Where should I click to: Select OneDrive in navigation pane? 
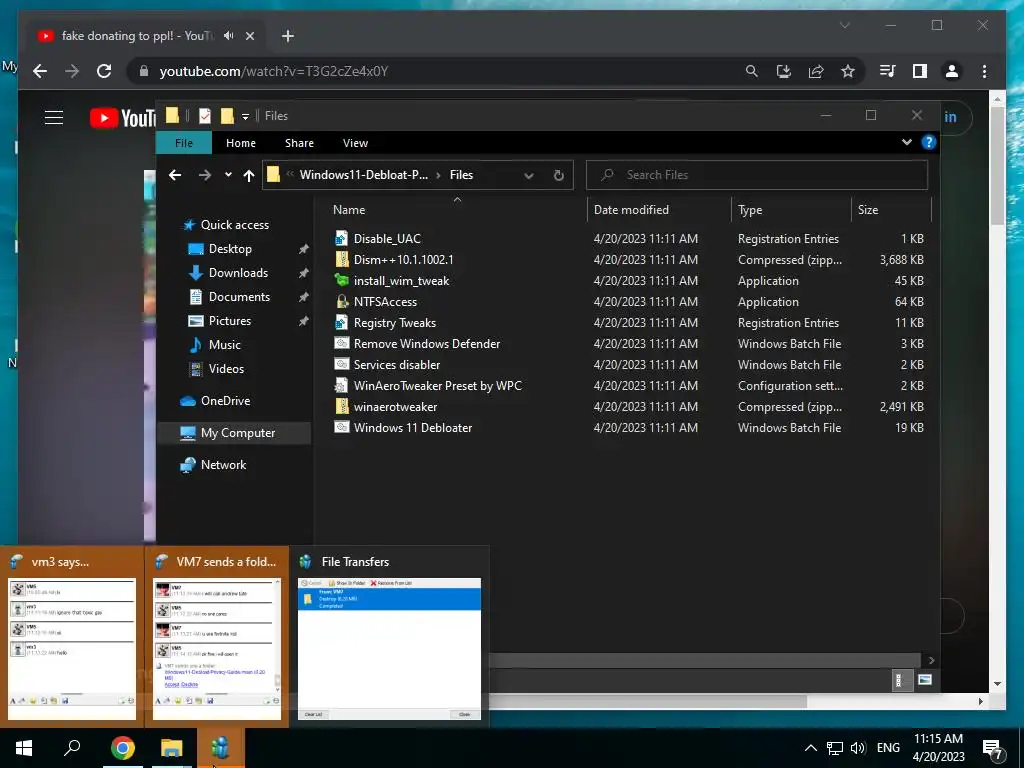point(225,401)
